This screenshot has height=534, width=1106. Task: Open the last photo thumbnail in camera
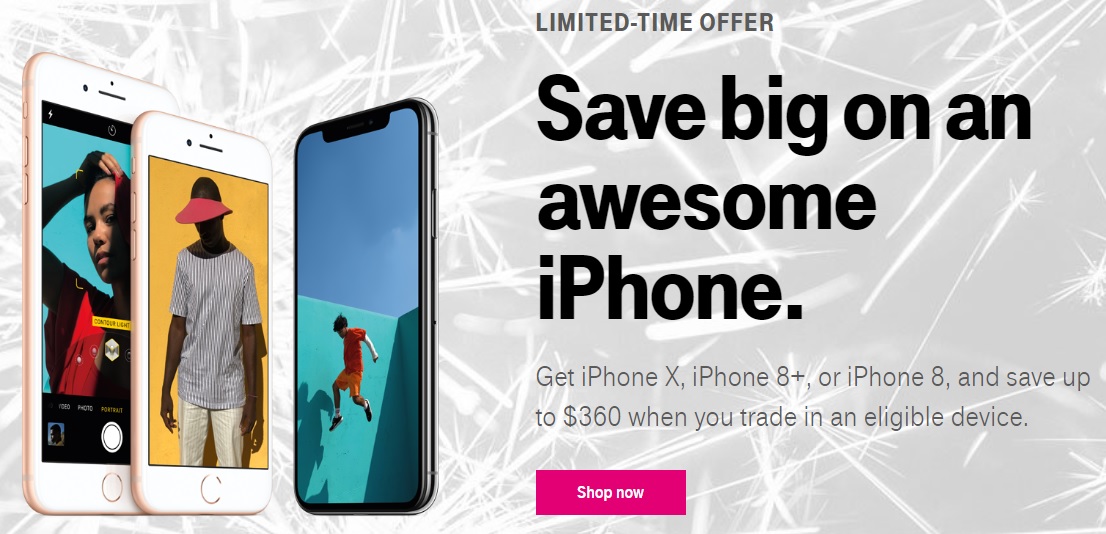[55, 434]
